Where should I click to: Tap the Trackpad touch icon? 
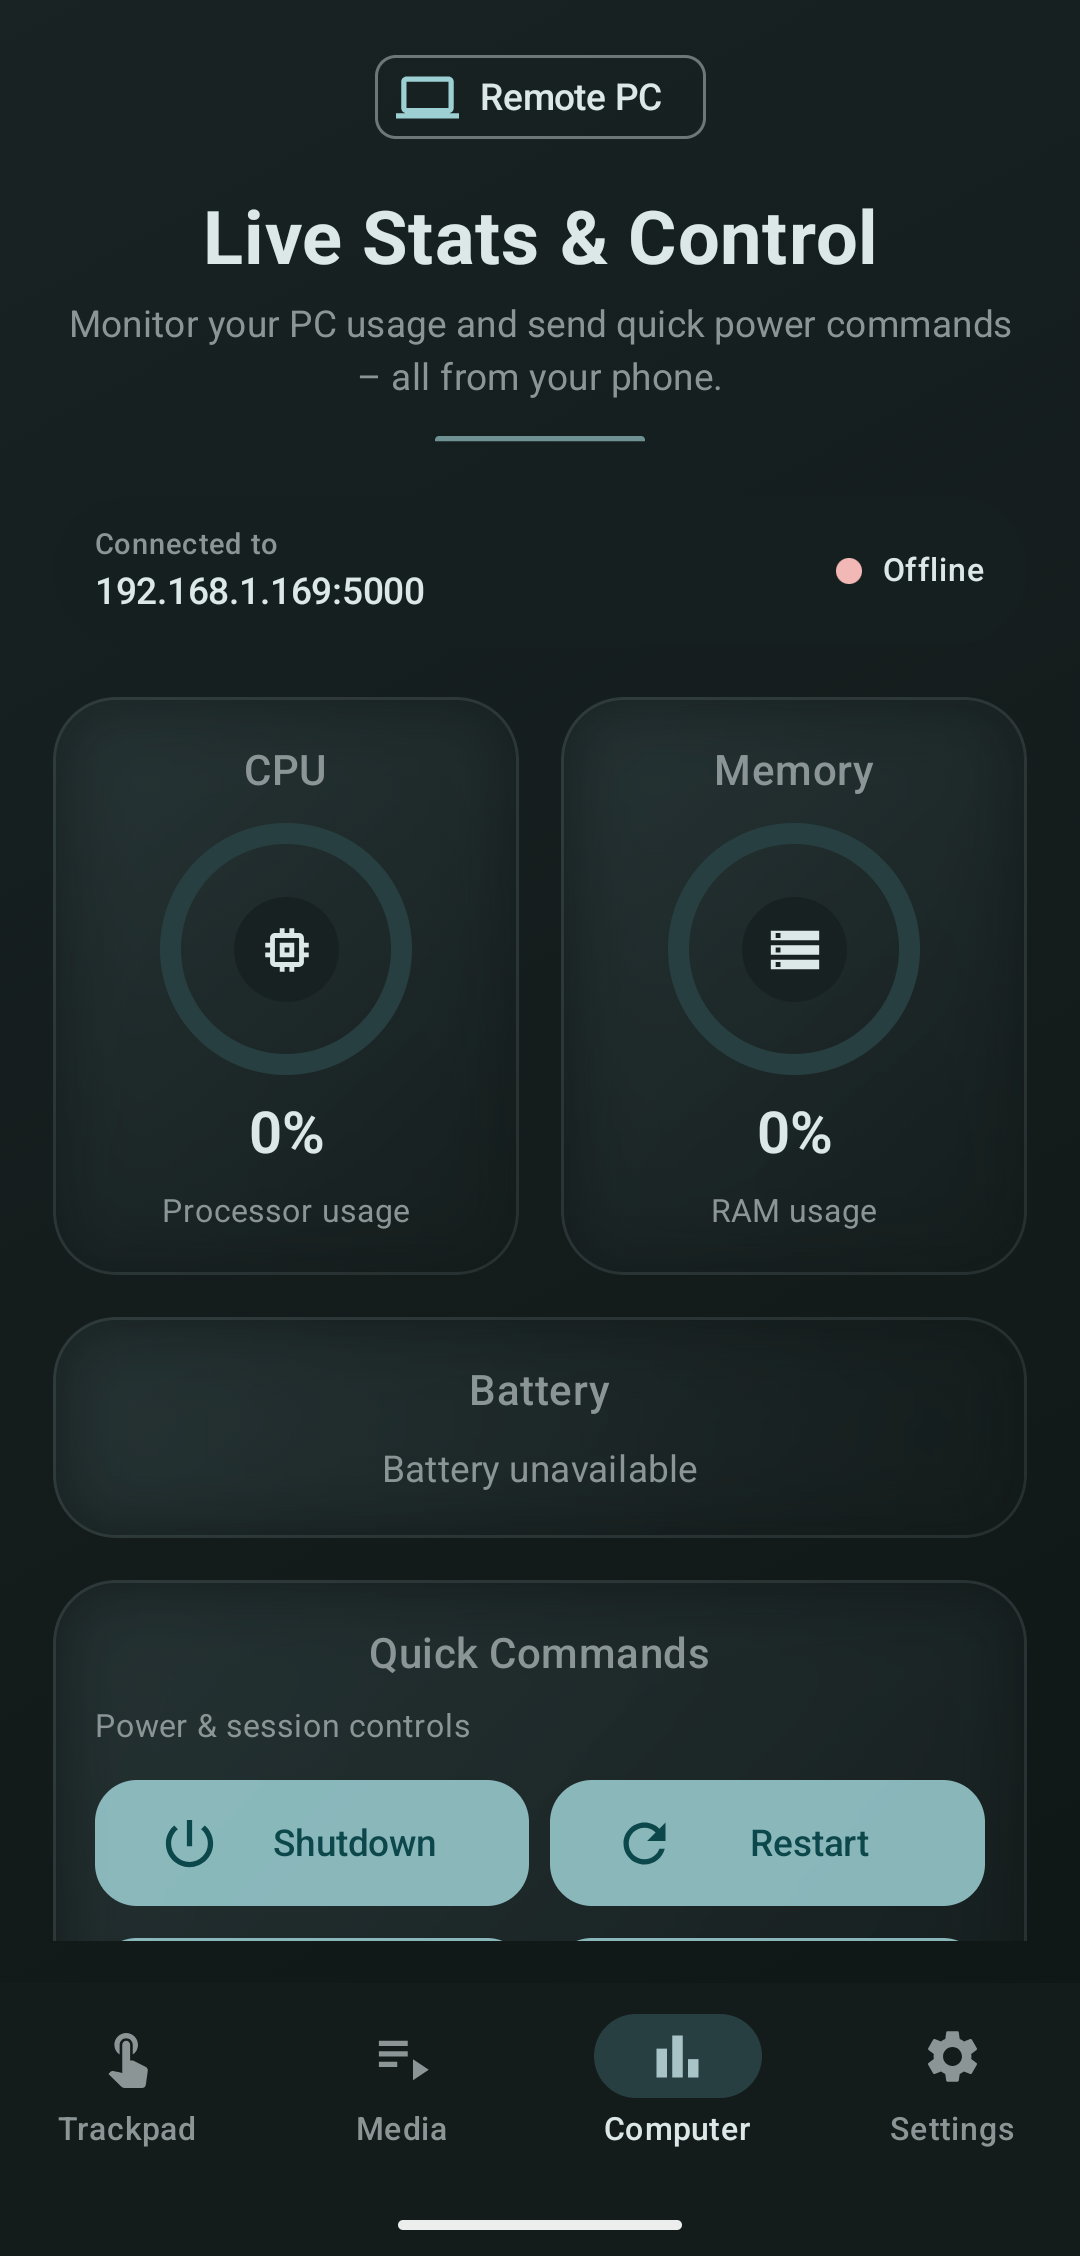[128, 2060]
